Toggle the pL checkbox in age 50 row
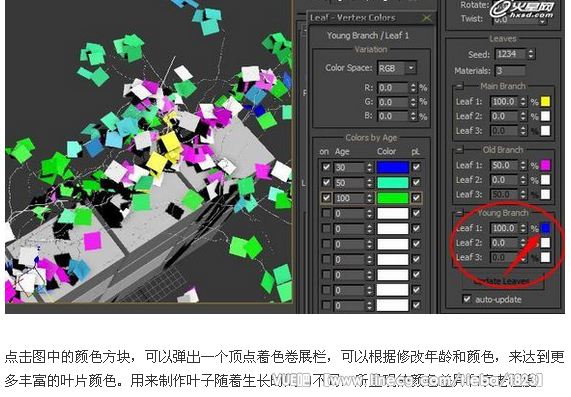 pos(416,182)
